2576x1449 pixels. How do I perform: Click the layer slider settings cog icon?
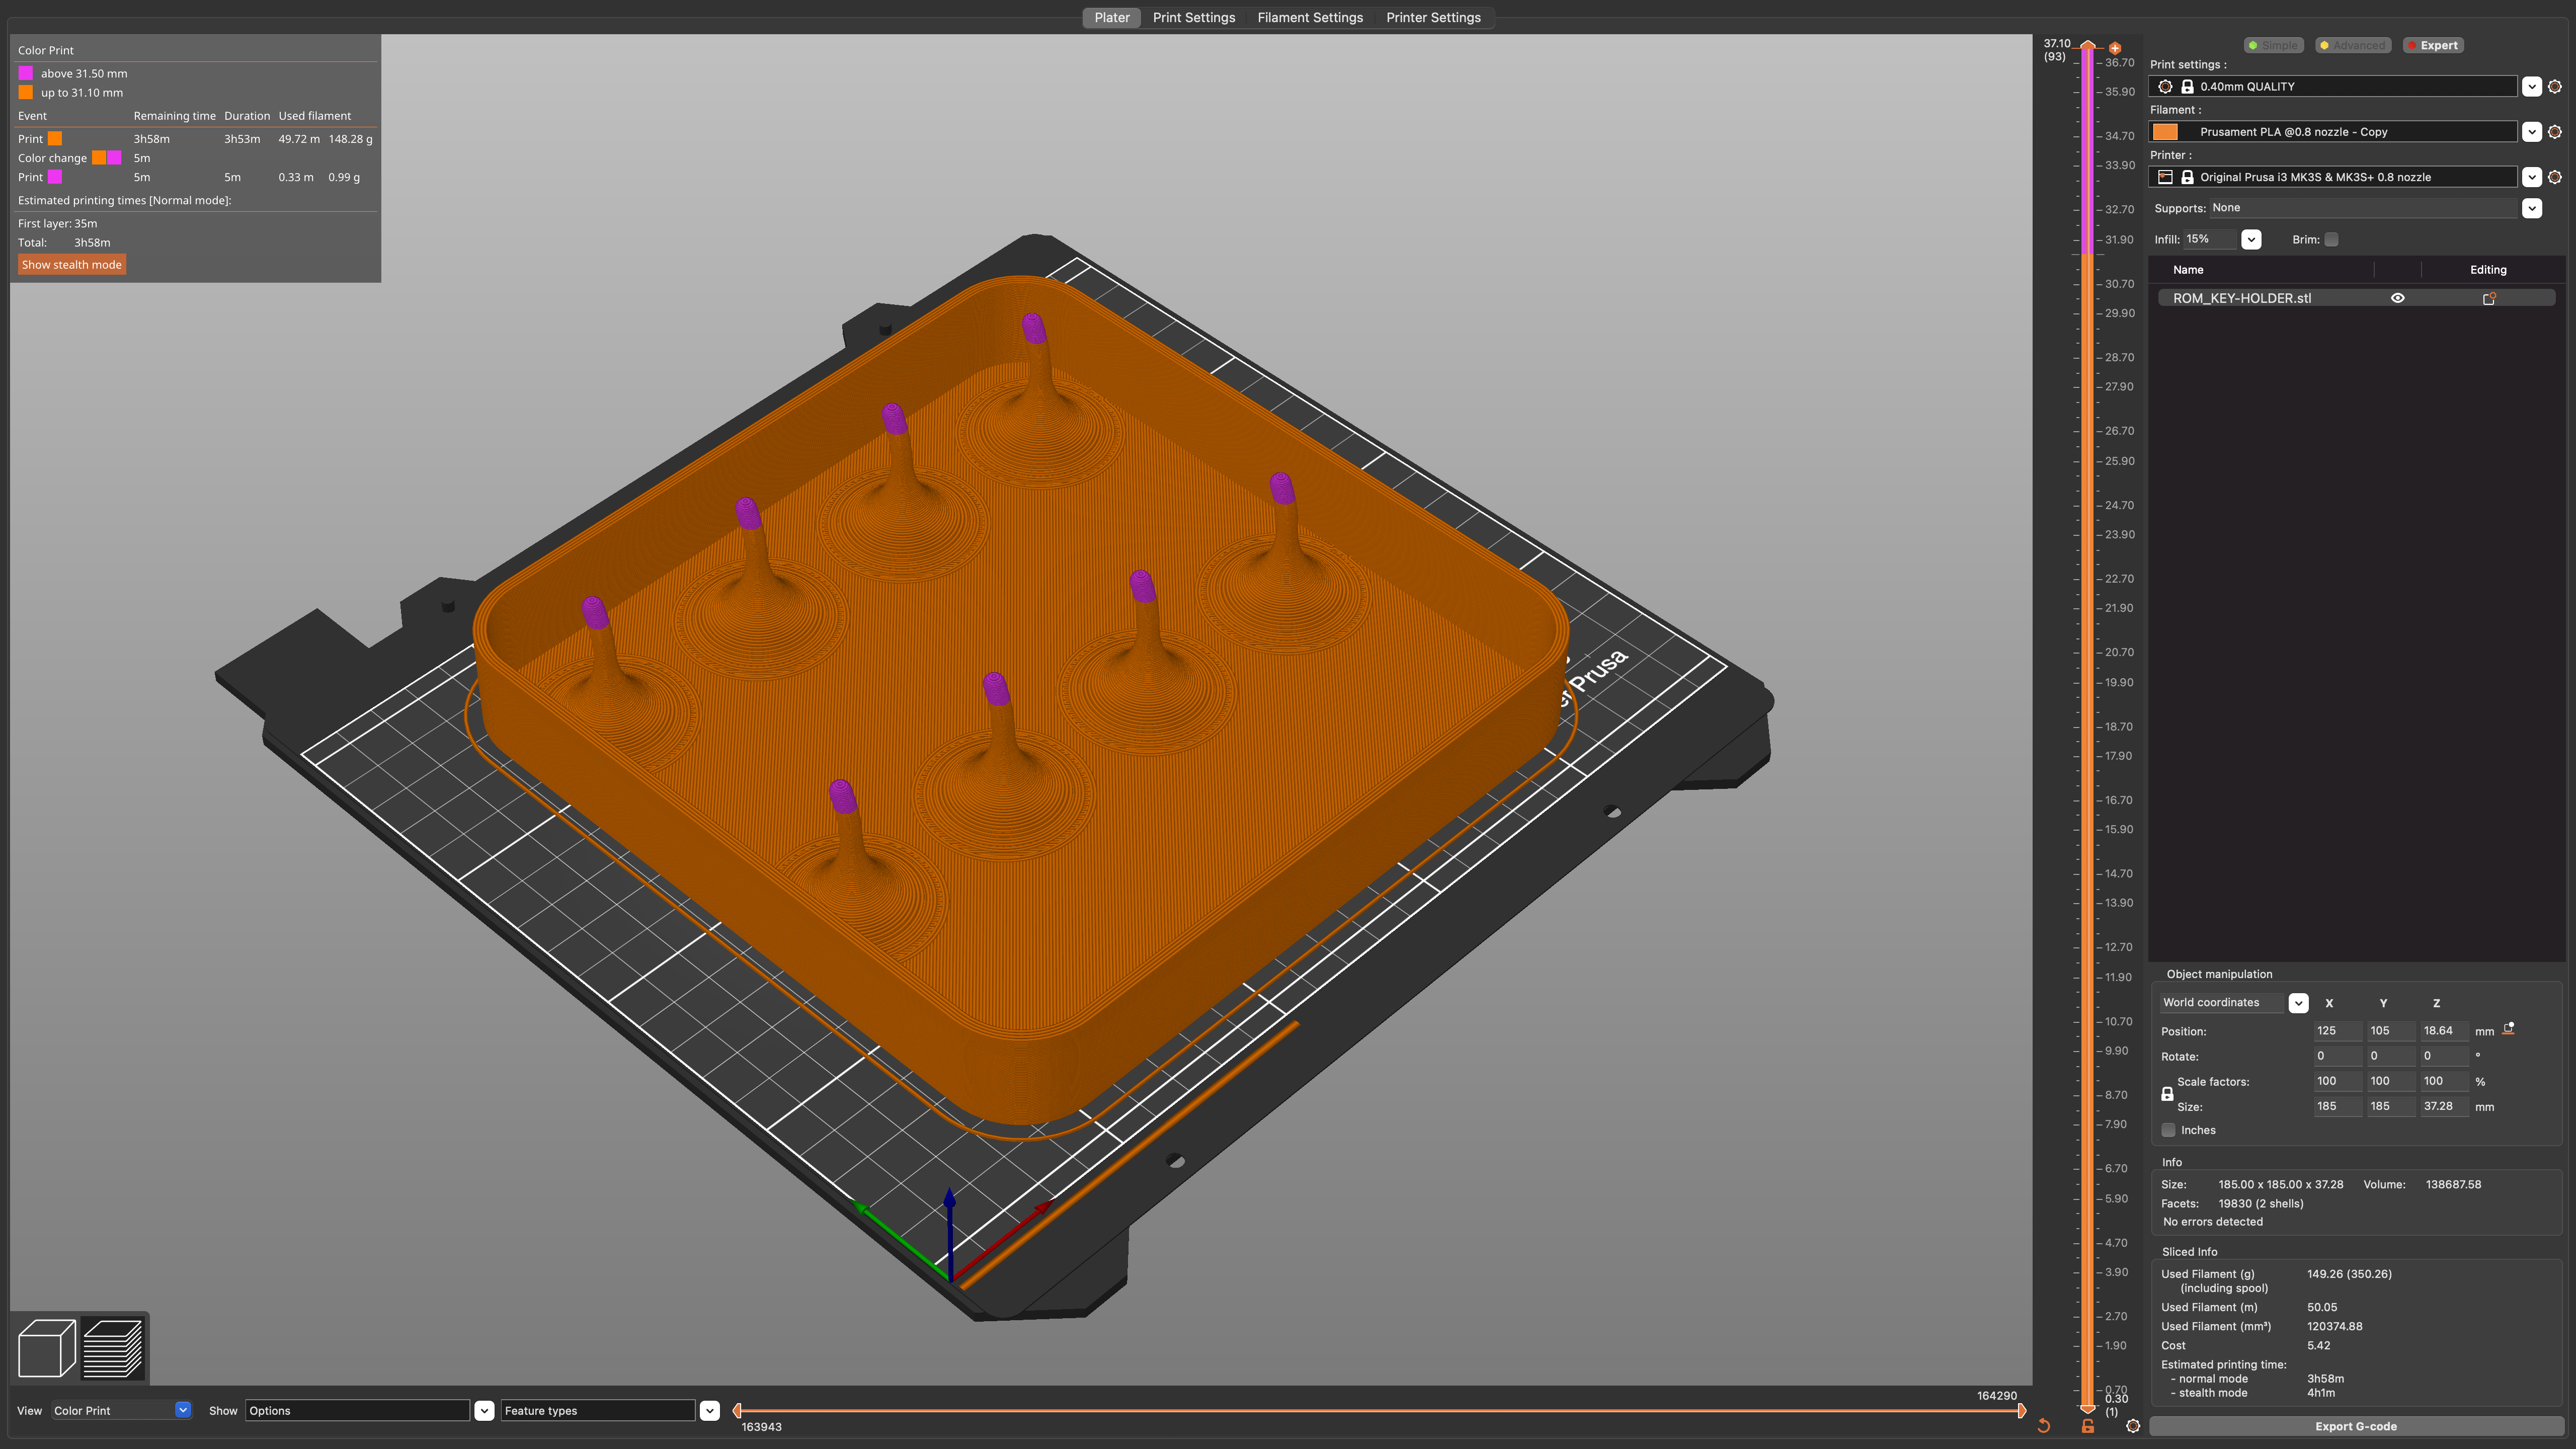tap(2133, 1426)
